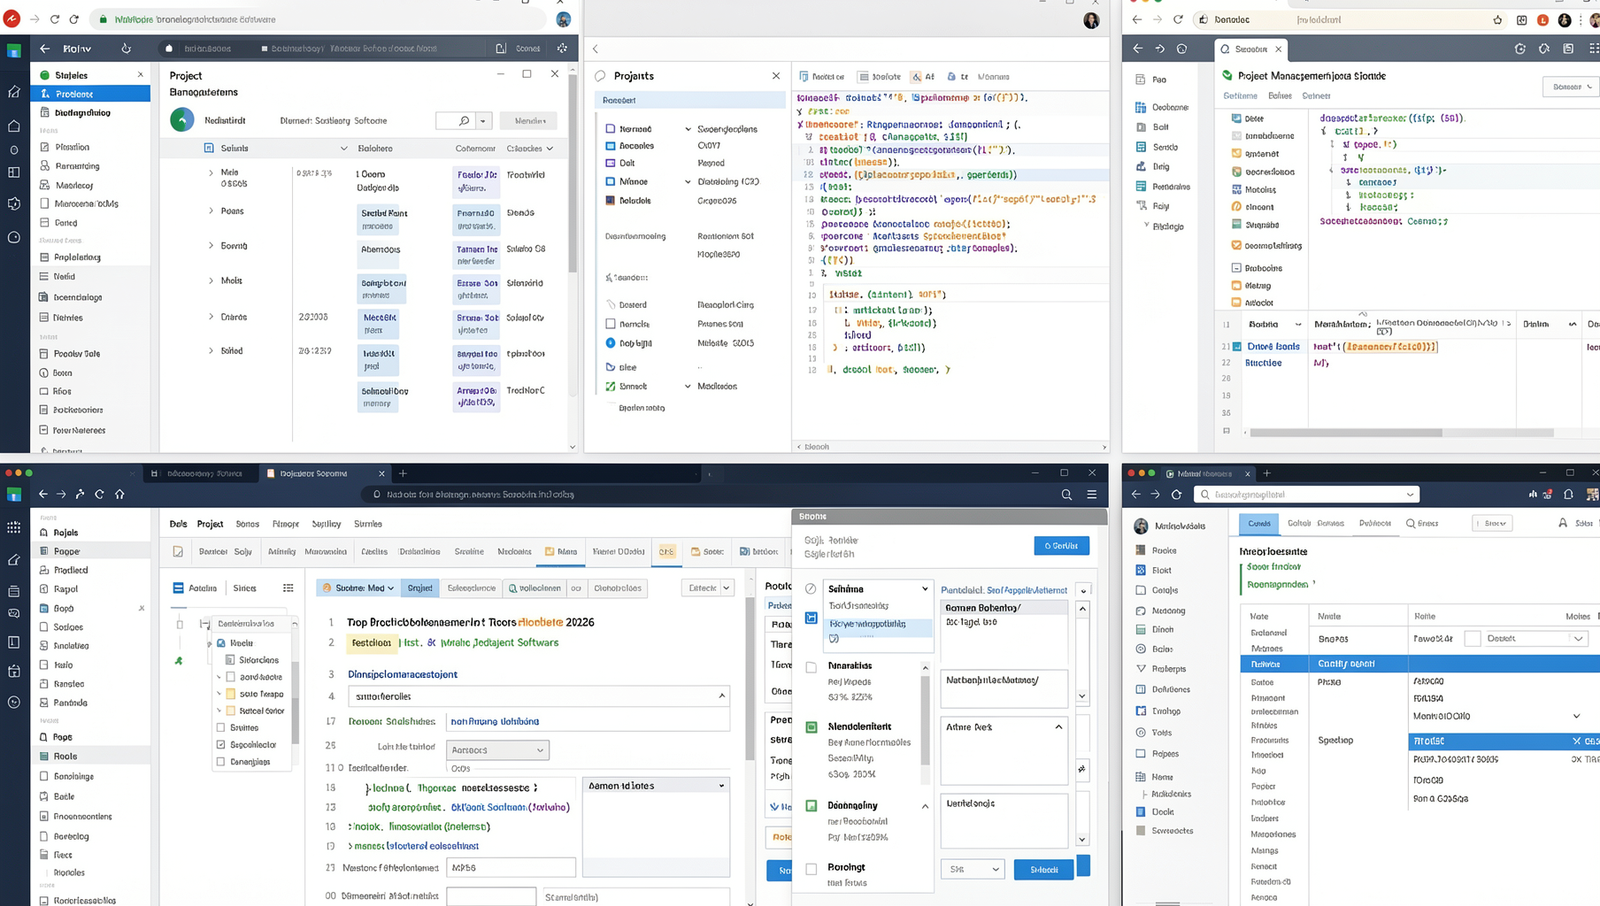Click the Sroo button in bottom-right window

(x=1494, y=523)
